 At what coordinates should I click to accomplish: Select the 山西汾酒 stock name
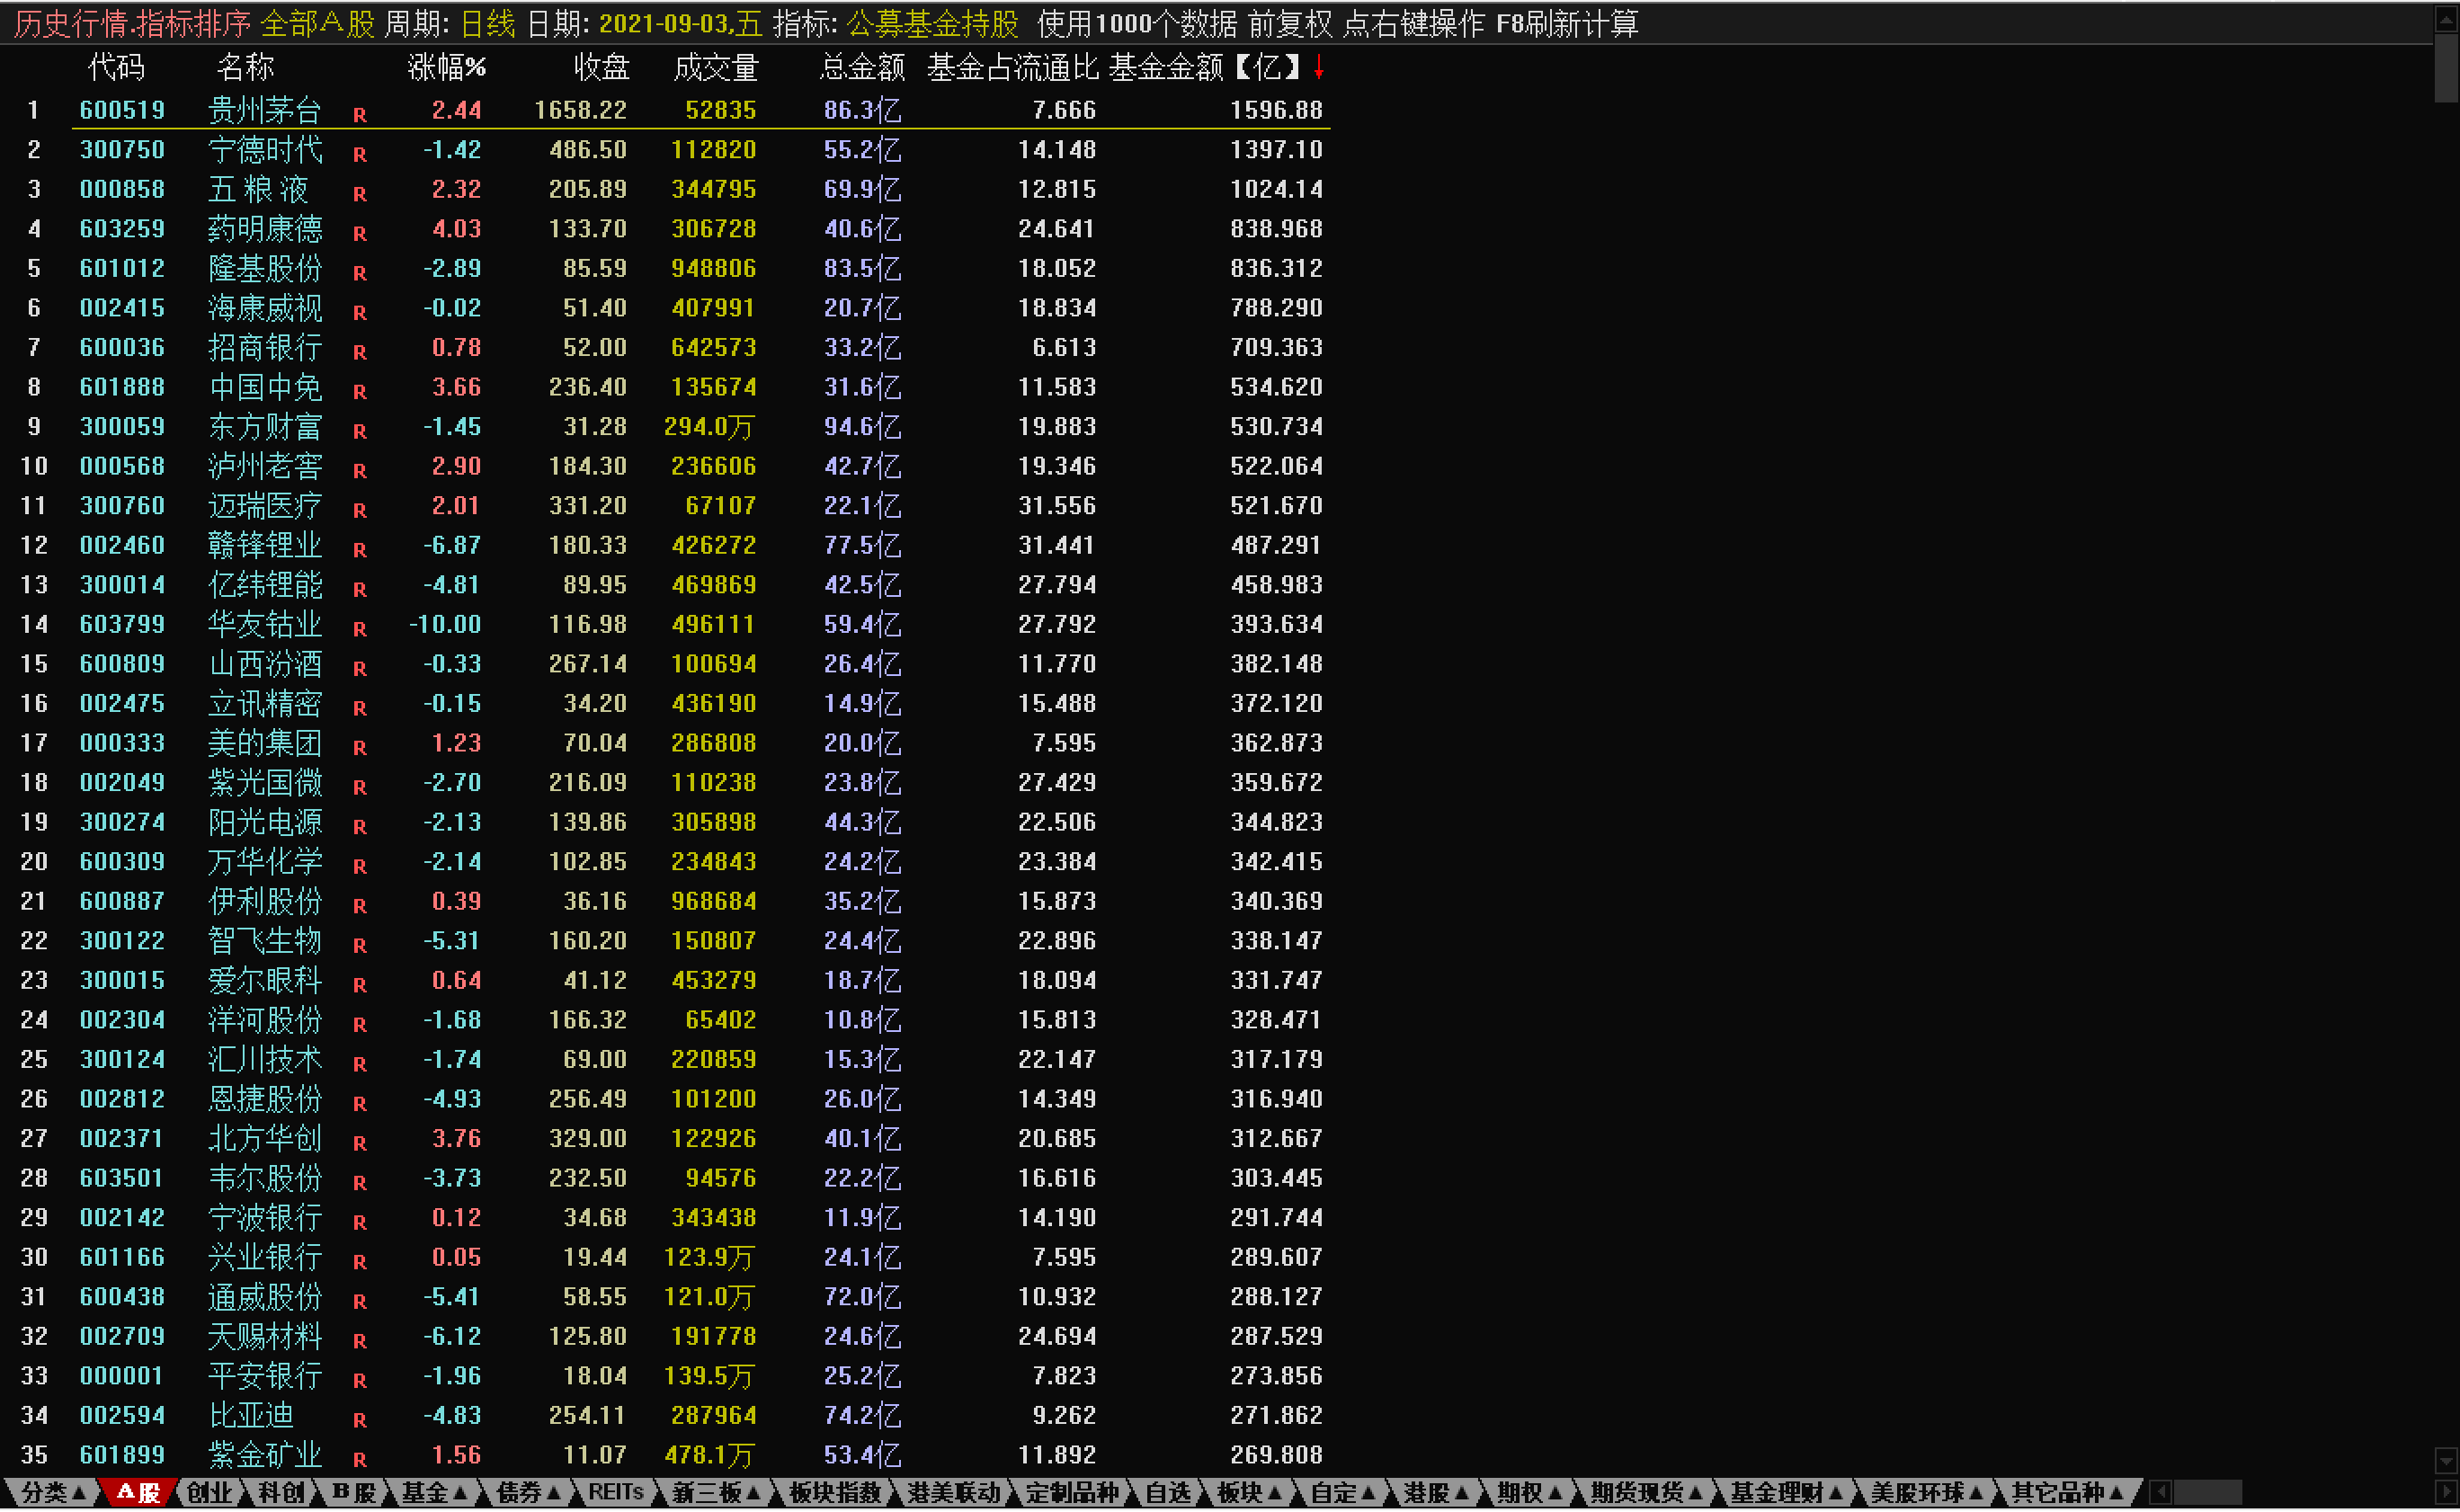coord(265,664)
